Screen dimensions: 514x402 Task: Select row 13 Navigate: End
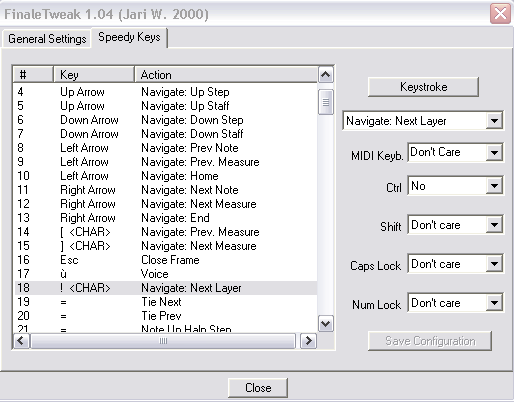(x=165, y=218)
